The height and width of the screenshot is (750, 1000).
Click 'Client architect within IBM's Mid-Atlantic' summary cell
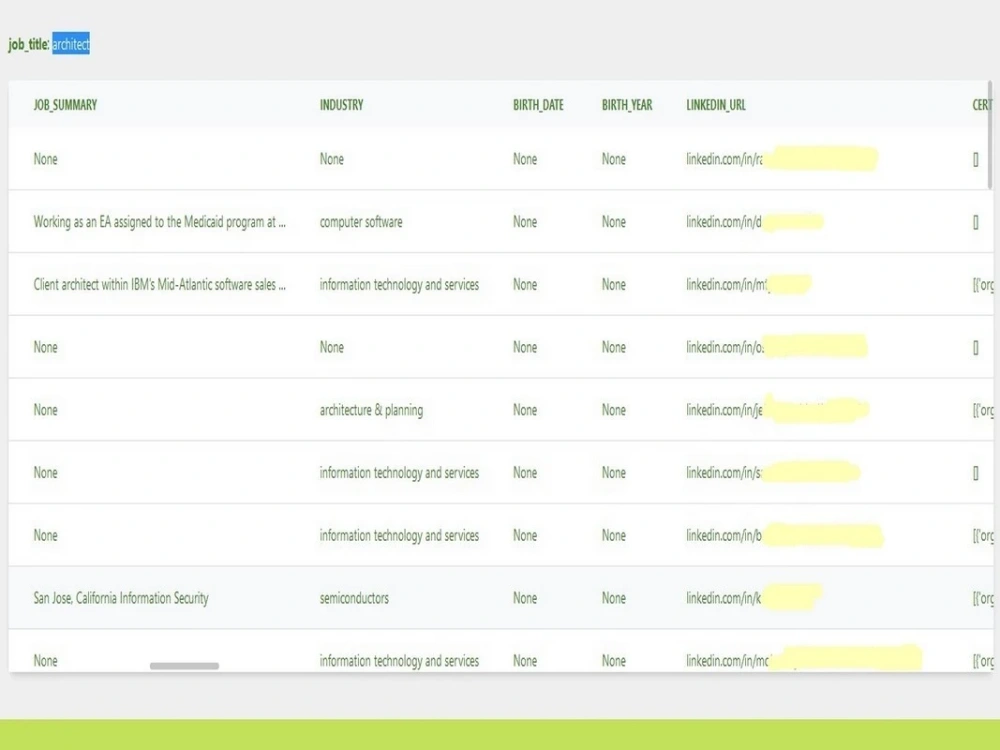tap(159, 284)
